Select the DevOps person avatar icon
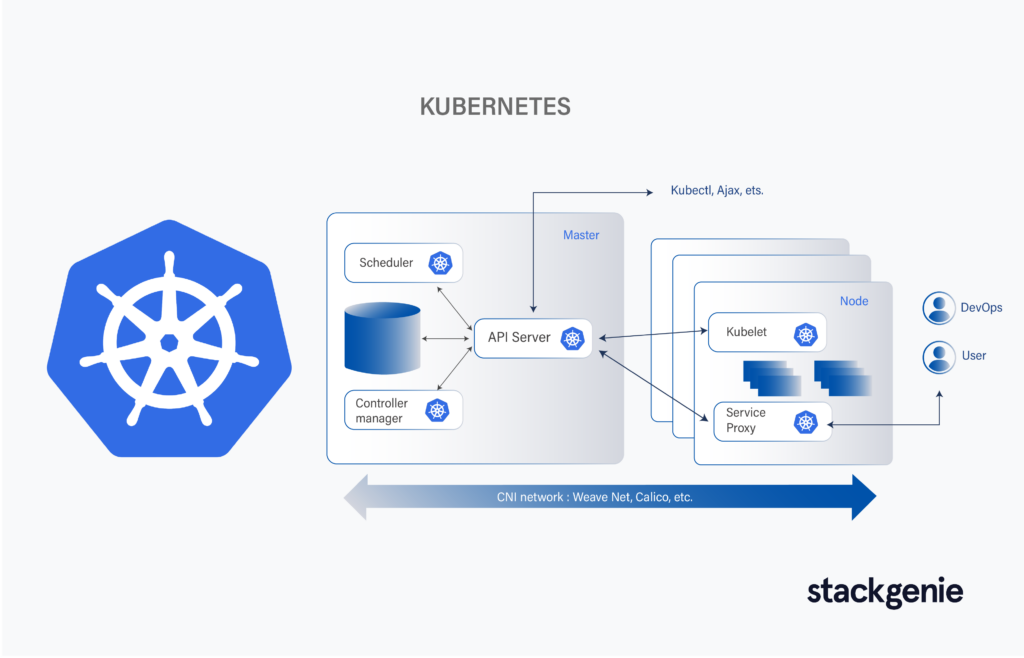Screen dimensions: 1024x658 click(939, 308)
